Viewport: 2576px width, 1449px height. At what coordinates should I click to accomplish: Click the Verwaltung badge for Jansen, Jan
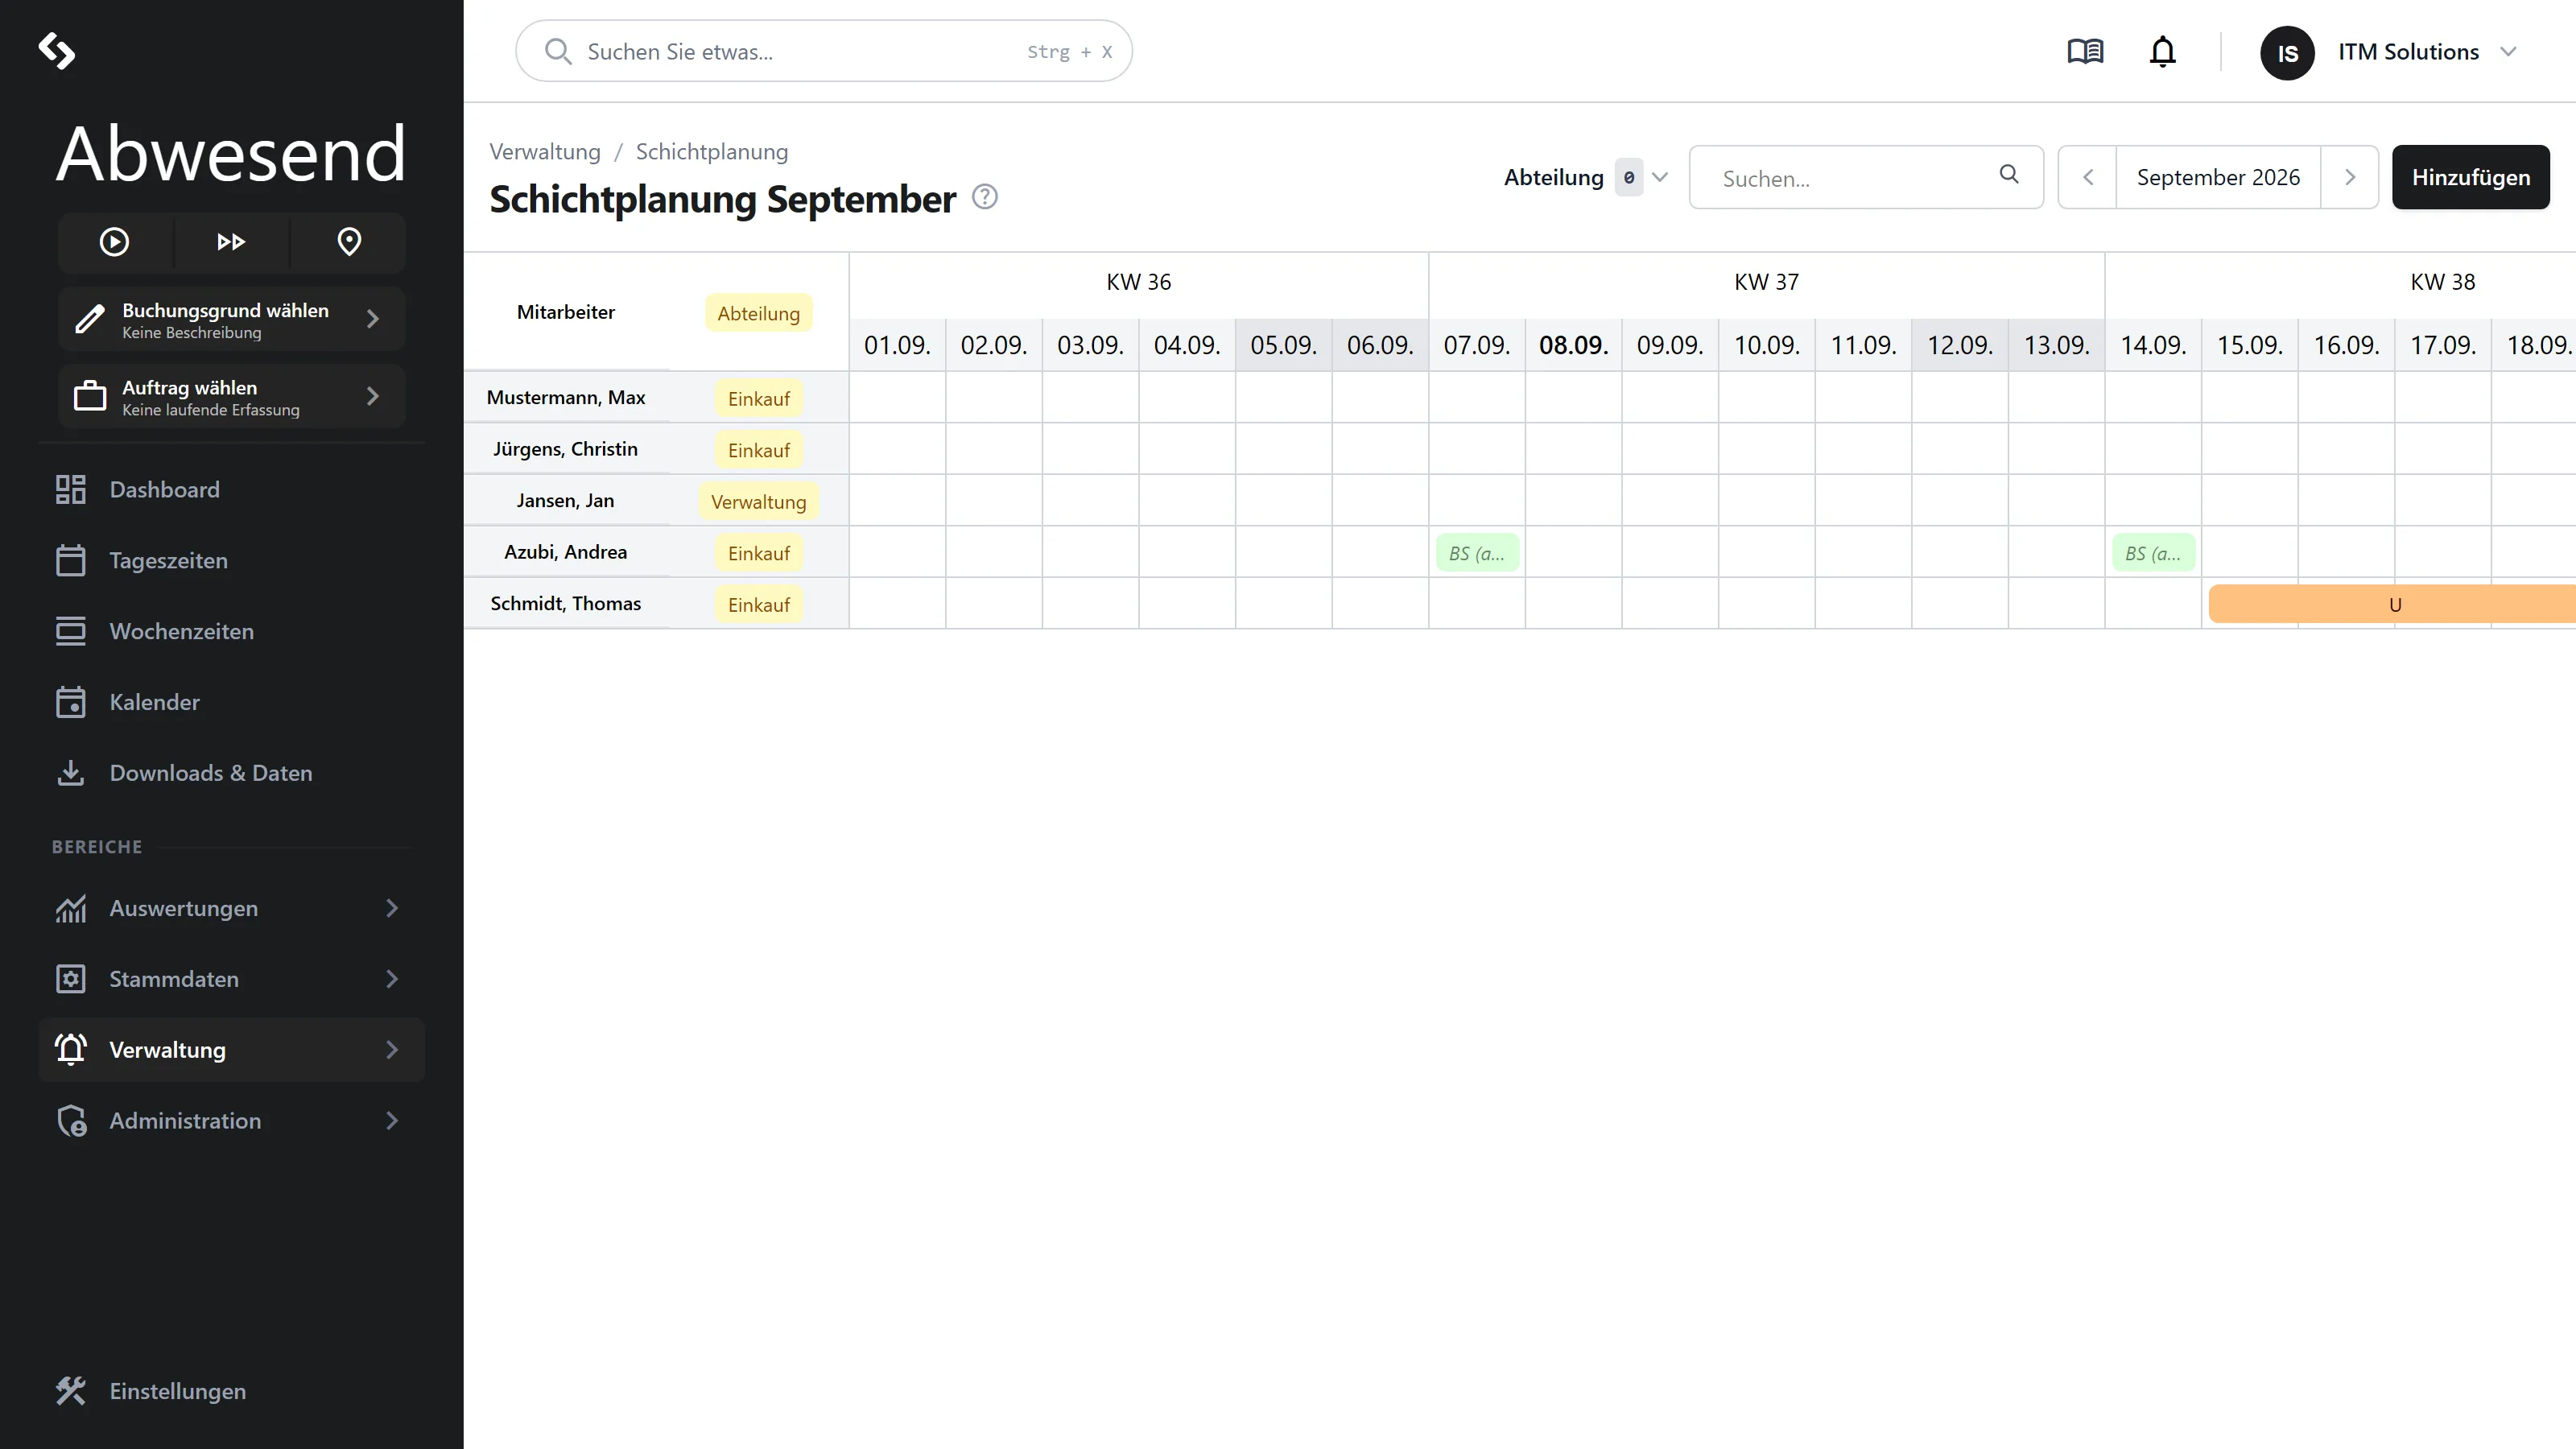(759, 502)
